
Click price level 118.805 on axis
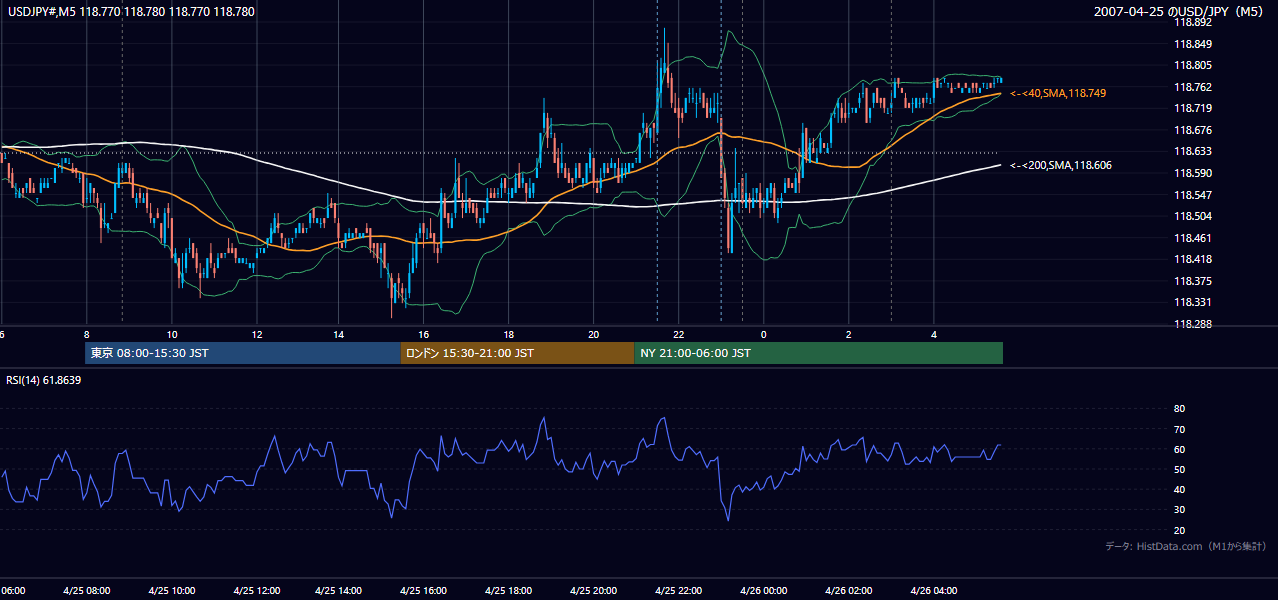pos(1192,65)
